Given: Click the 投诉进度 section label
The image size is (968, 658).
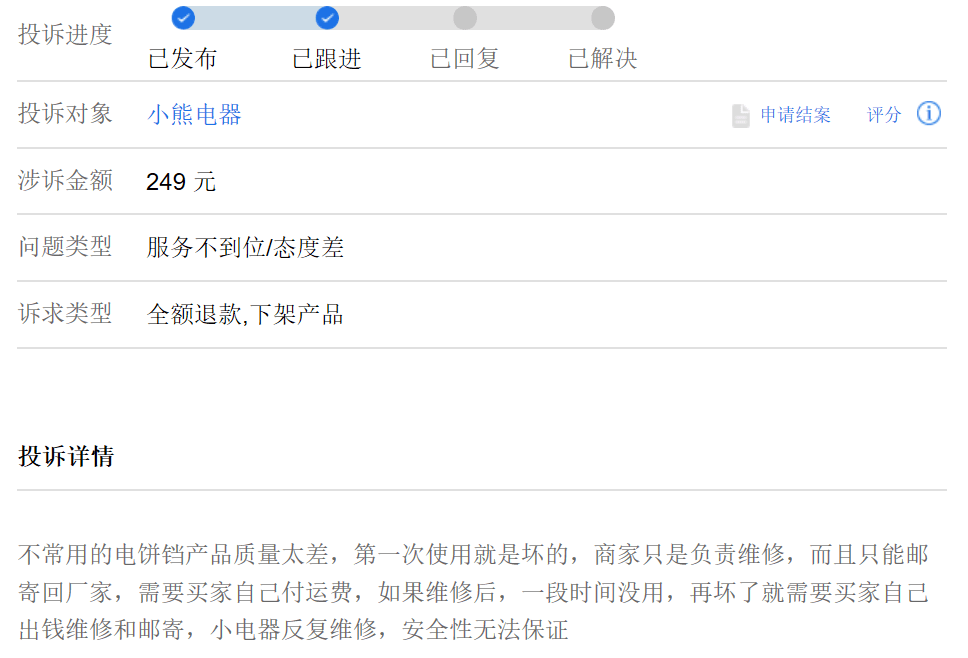Looking at the screenshot, I should 66,34.
